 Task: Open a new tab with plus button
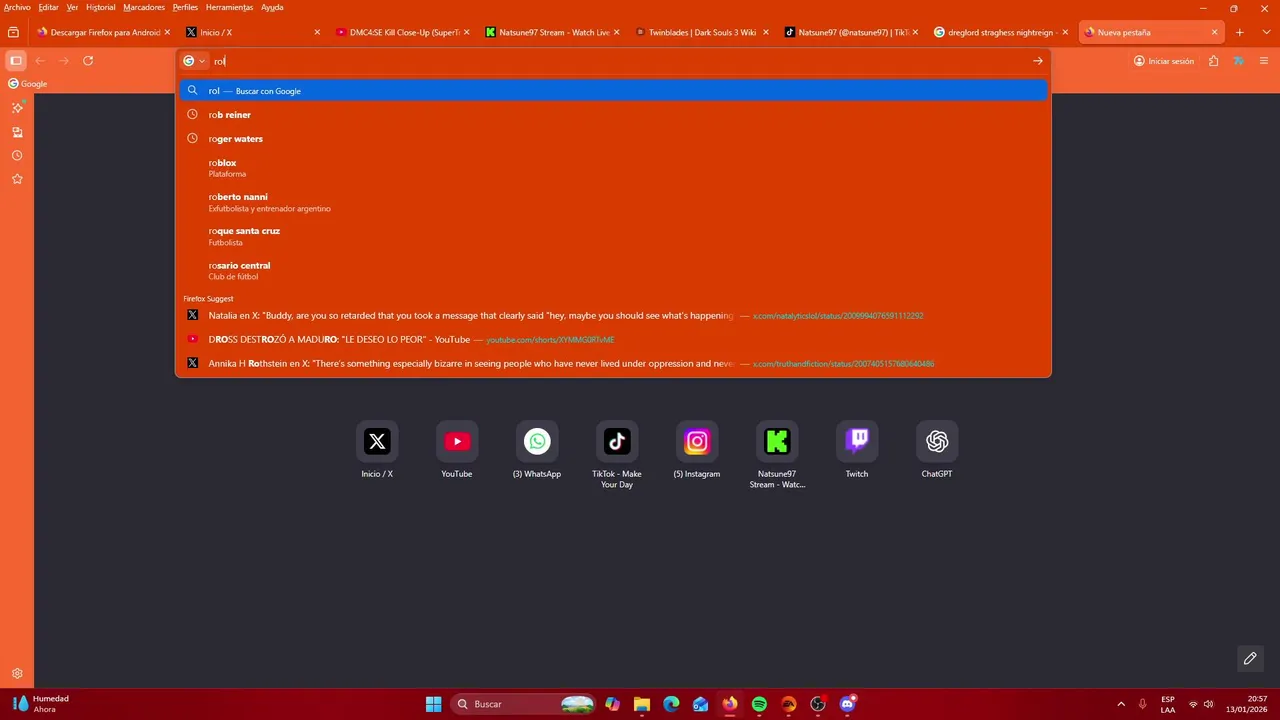(x=1239, y=32)
